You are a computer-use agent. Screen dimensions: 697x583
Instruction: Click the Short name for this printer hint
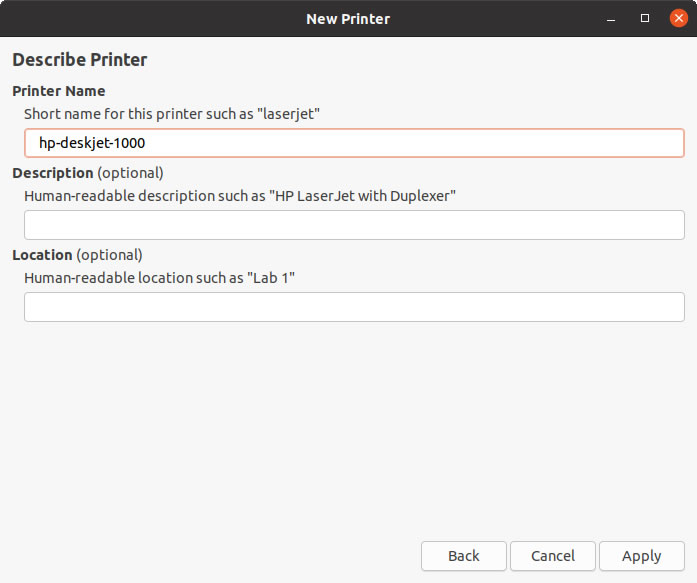coord(172,114)
